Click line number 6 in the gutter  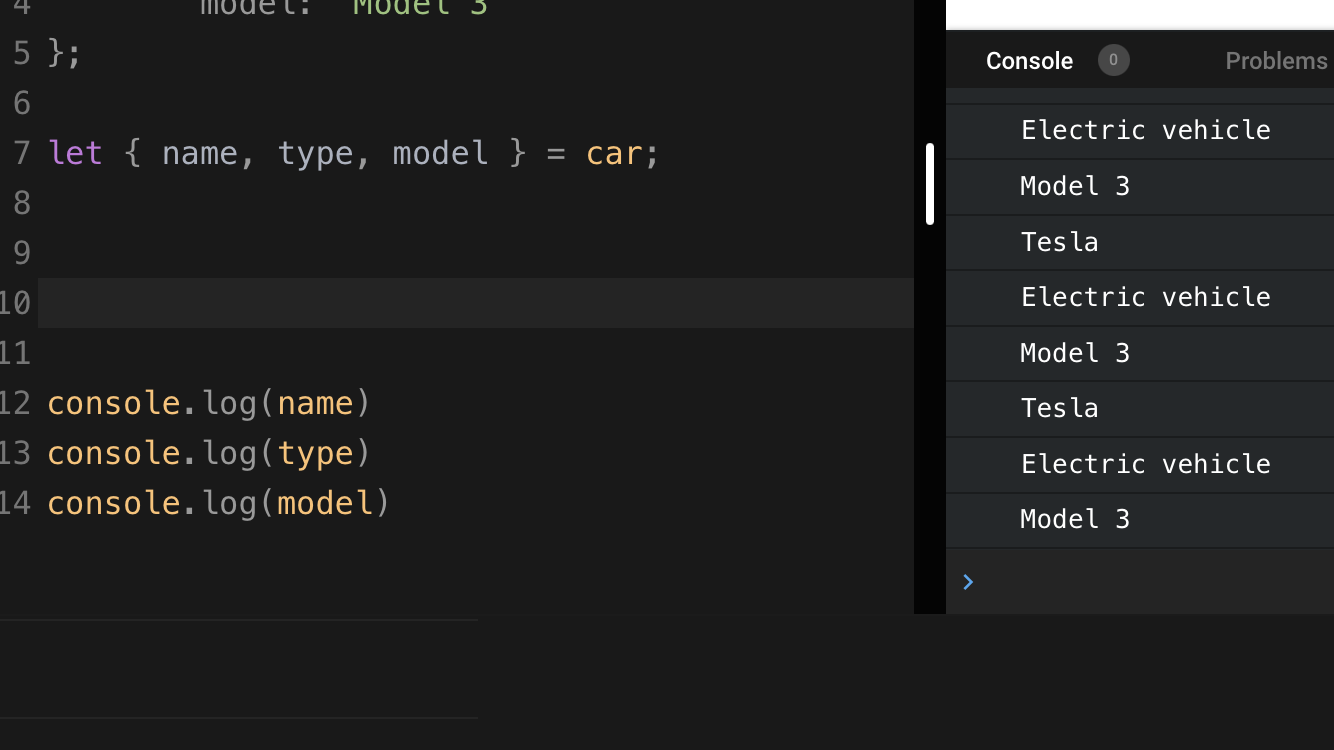(x=21, y=103)
